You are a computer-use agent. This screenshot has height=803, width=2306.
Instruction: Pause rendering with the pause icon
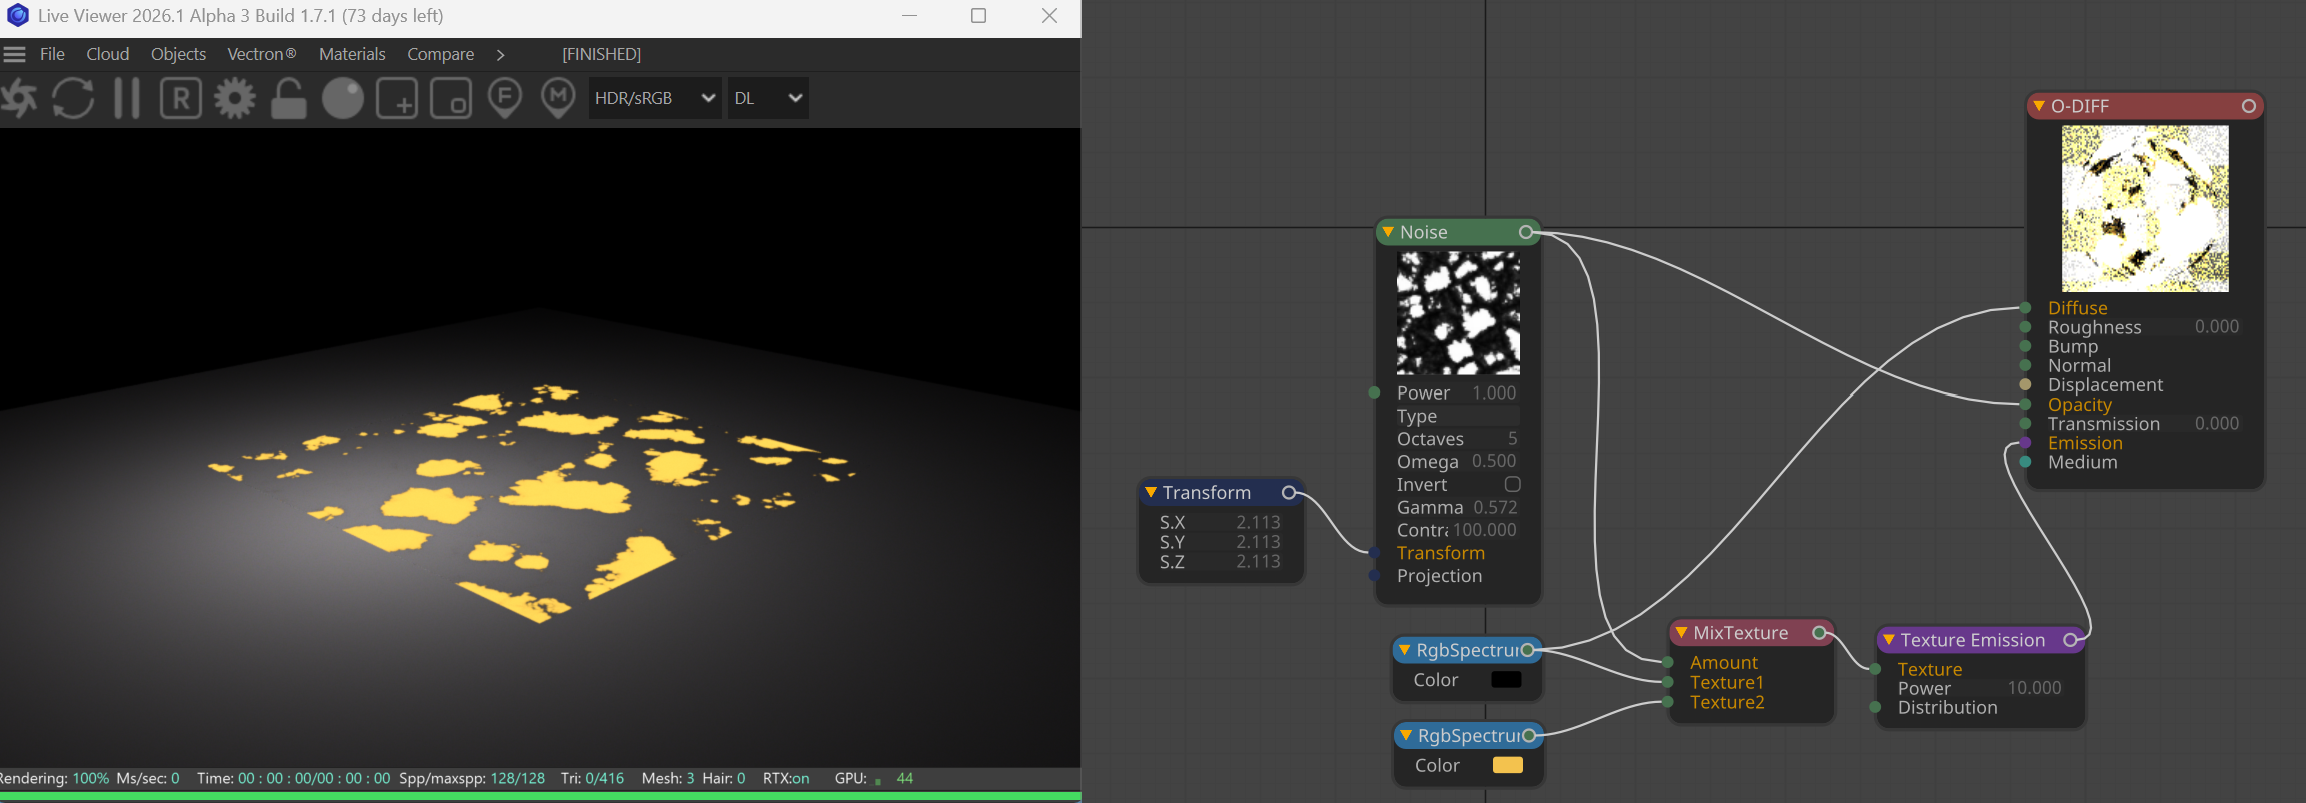click(127, 98)
